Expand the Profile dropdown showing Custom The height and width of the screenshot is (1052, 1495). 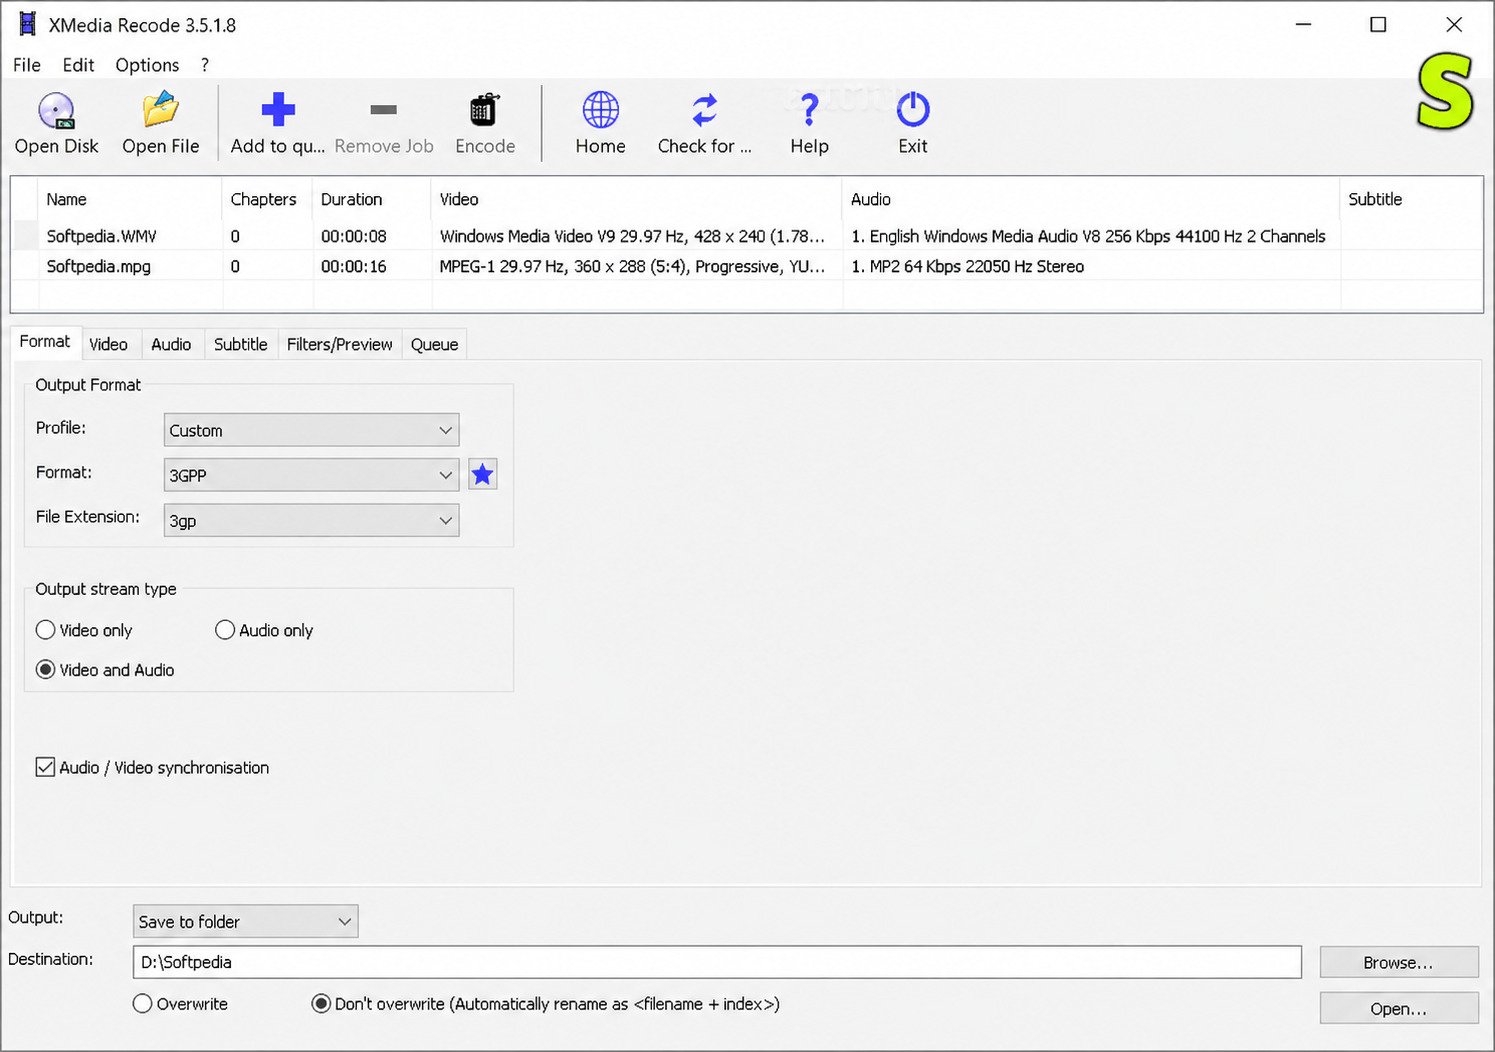pyautogui.click(x=311, y=430)
